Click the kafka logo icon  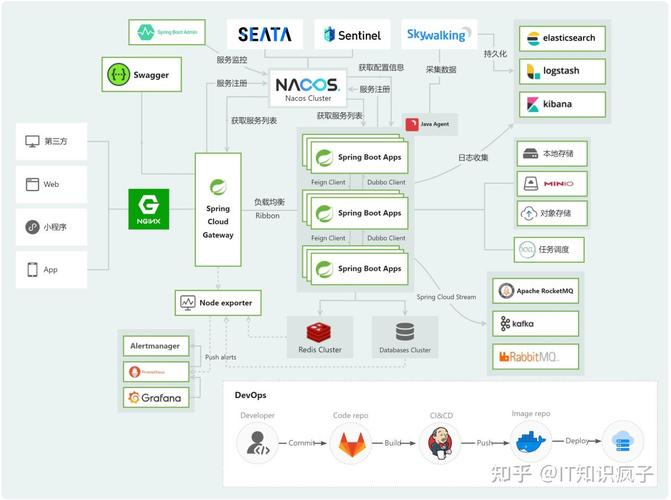tap(505, 324)
